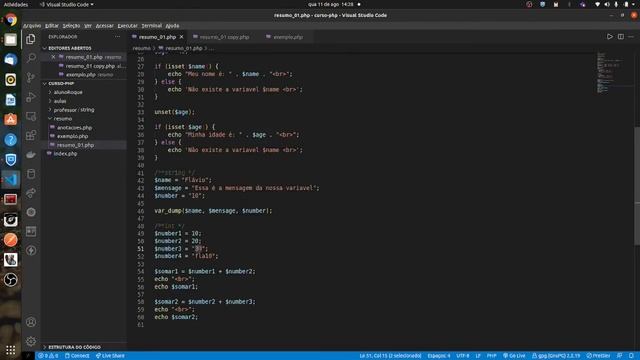Open the Remote Explorer view

tap(31, 116)
